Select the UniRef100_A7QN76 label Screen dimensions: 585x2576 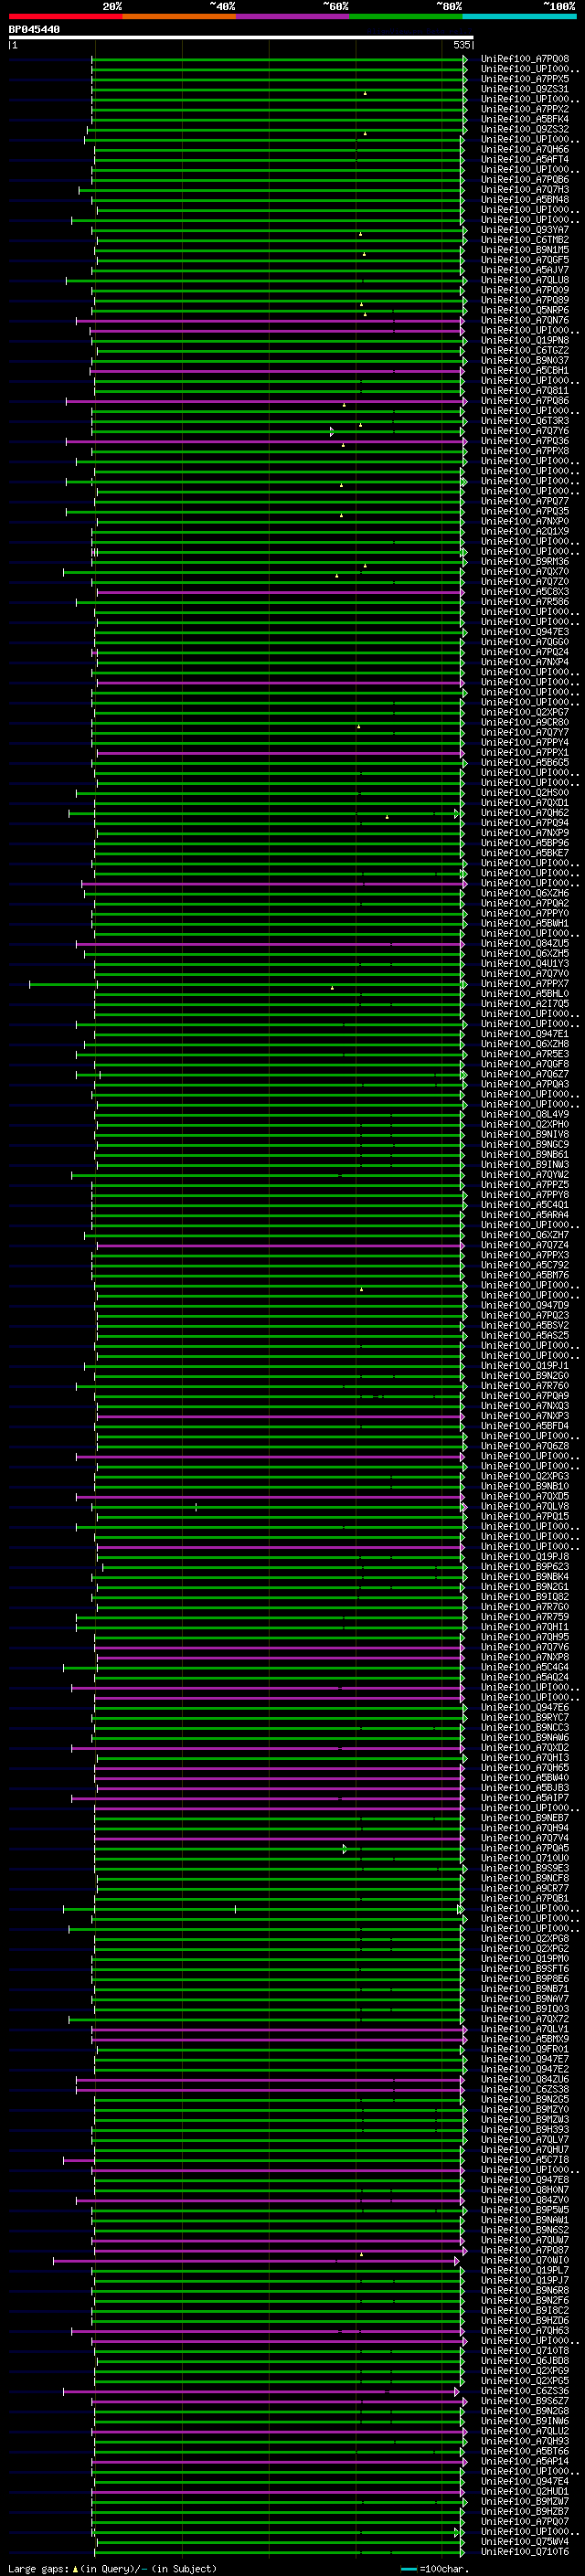tap(524, 320)
